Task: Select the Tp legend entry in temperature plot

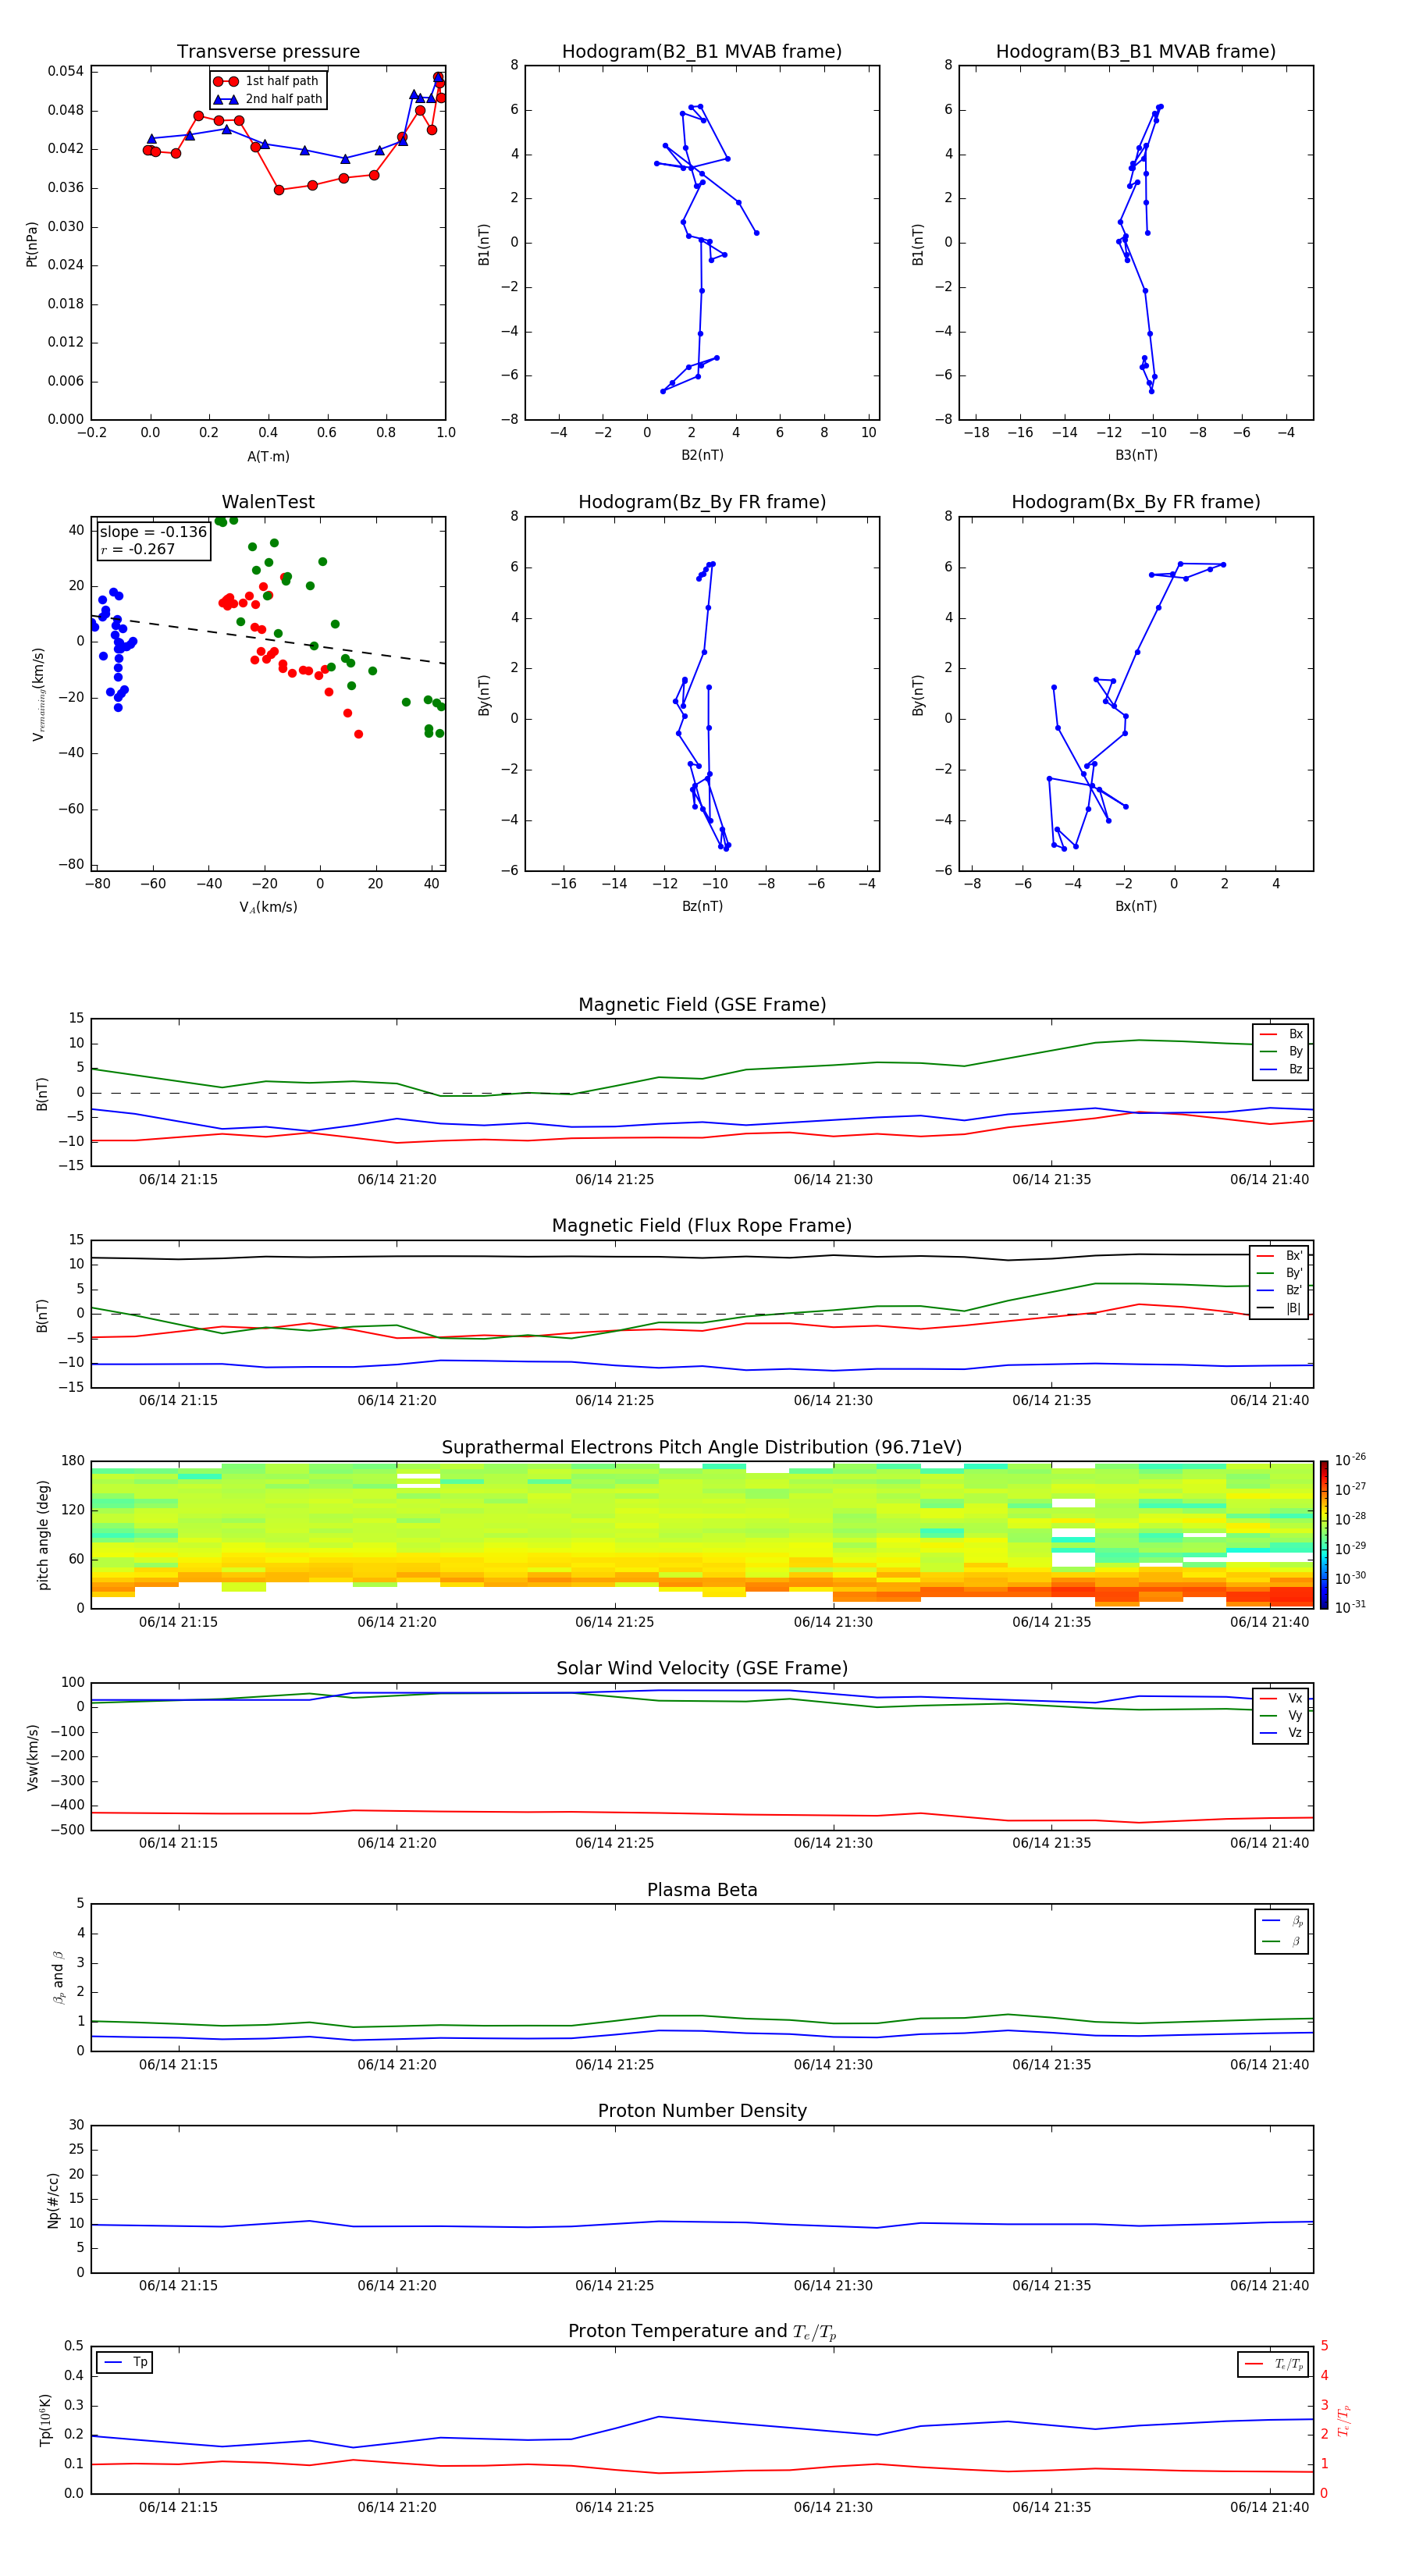Action: [125, 2362]
